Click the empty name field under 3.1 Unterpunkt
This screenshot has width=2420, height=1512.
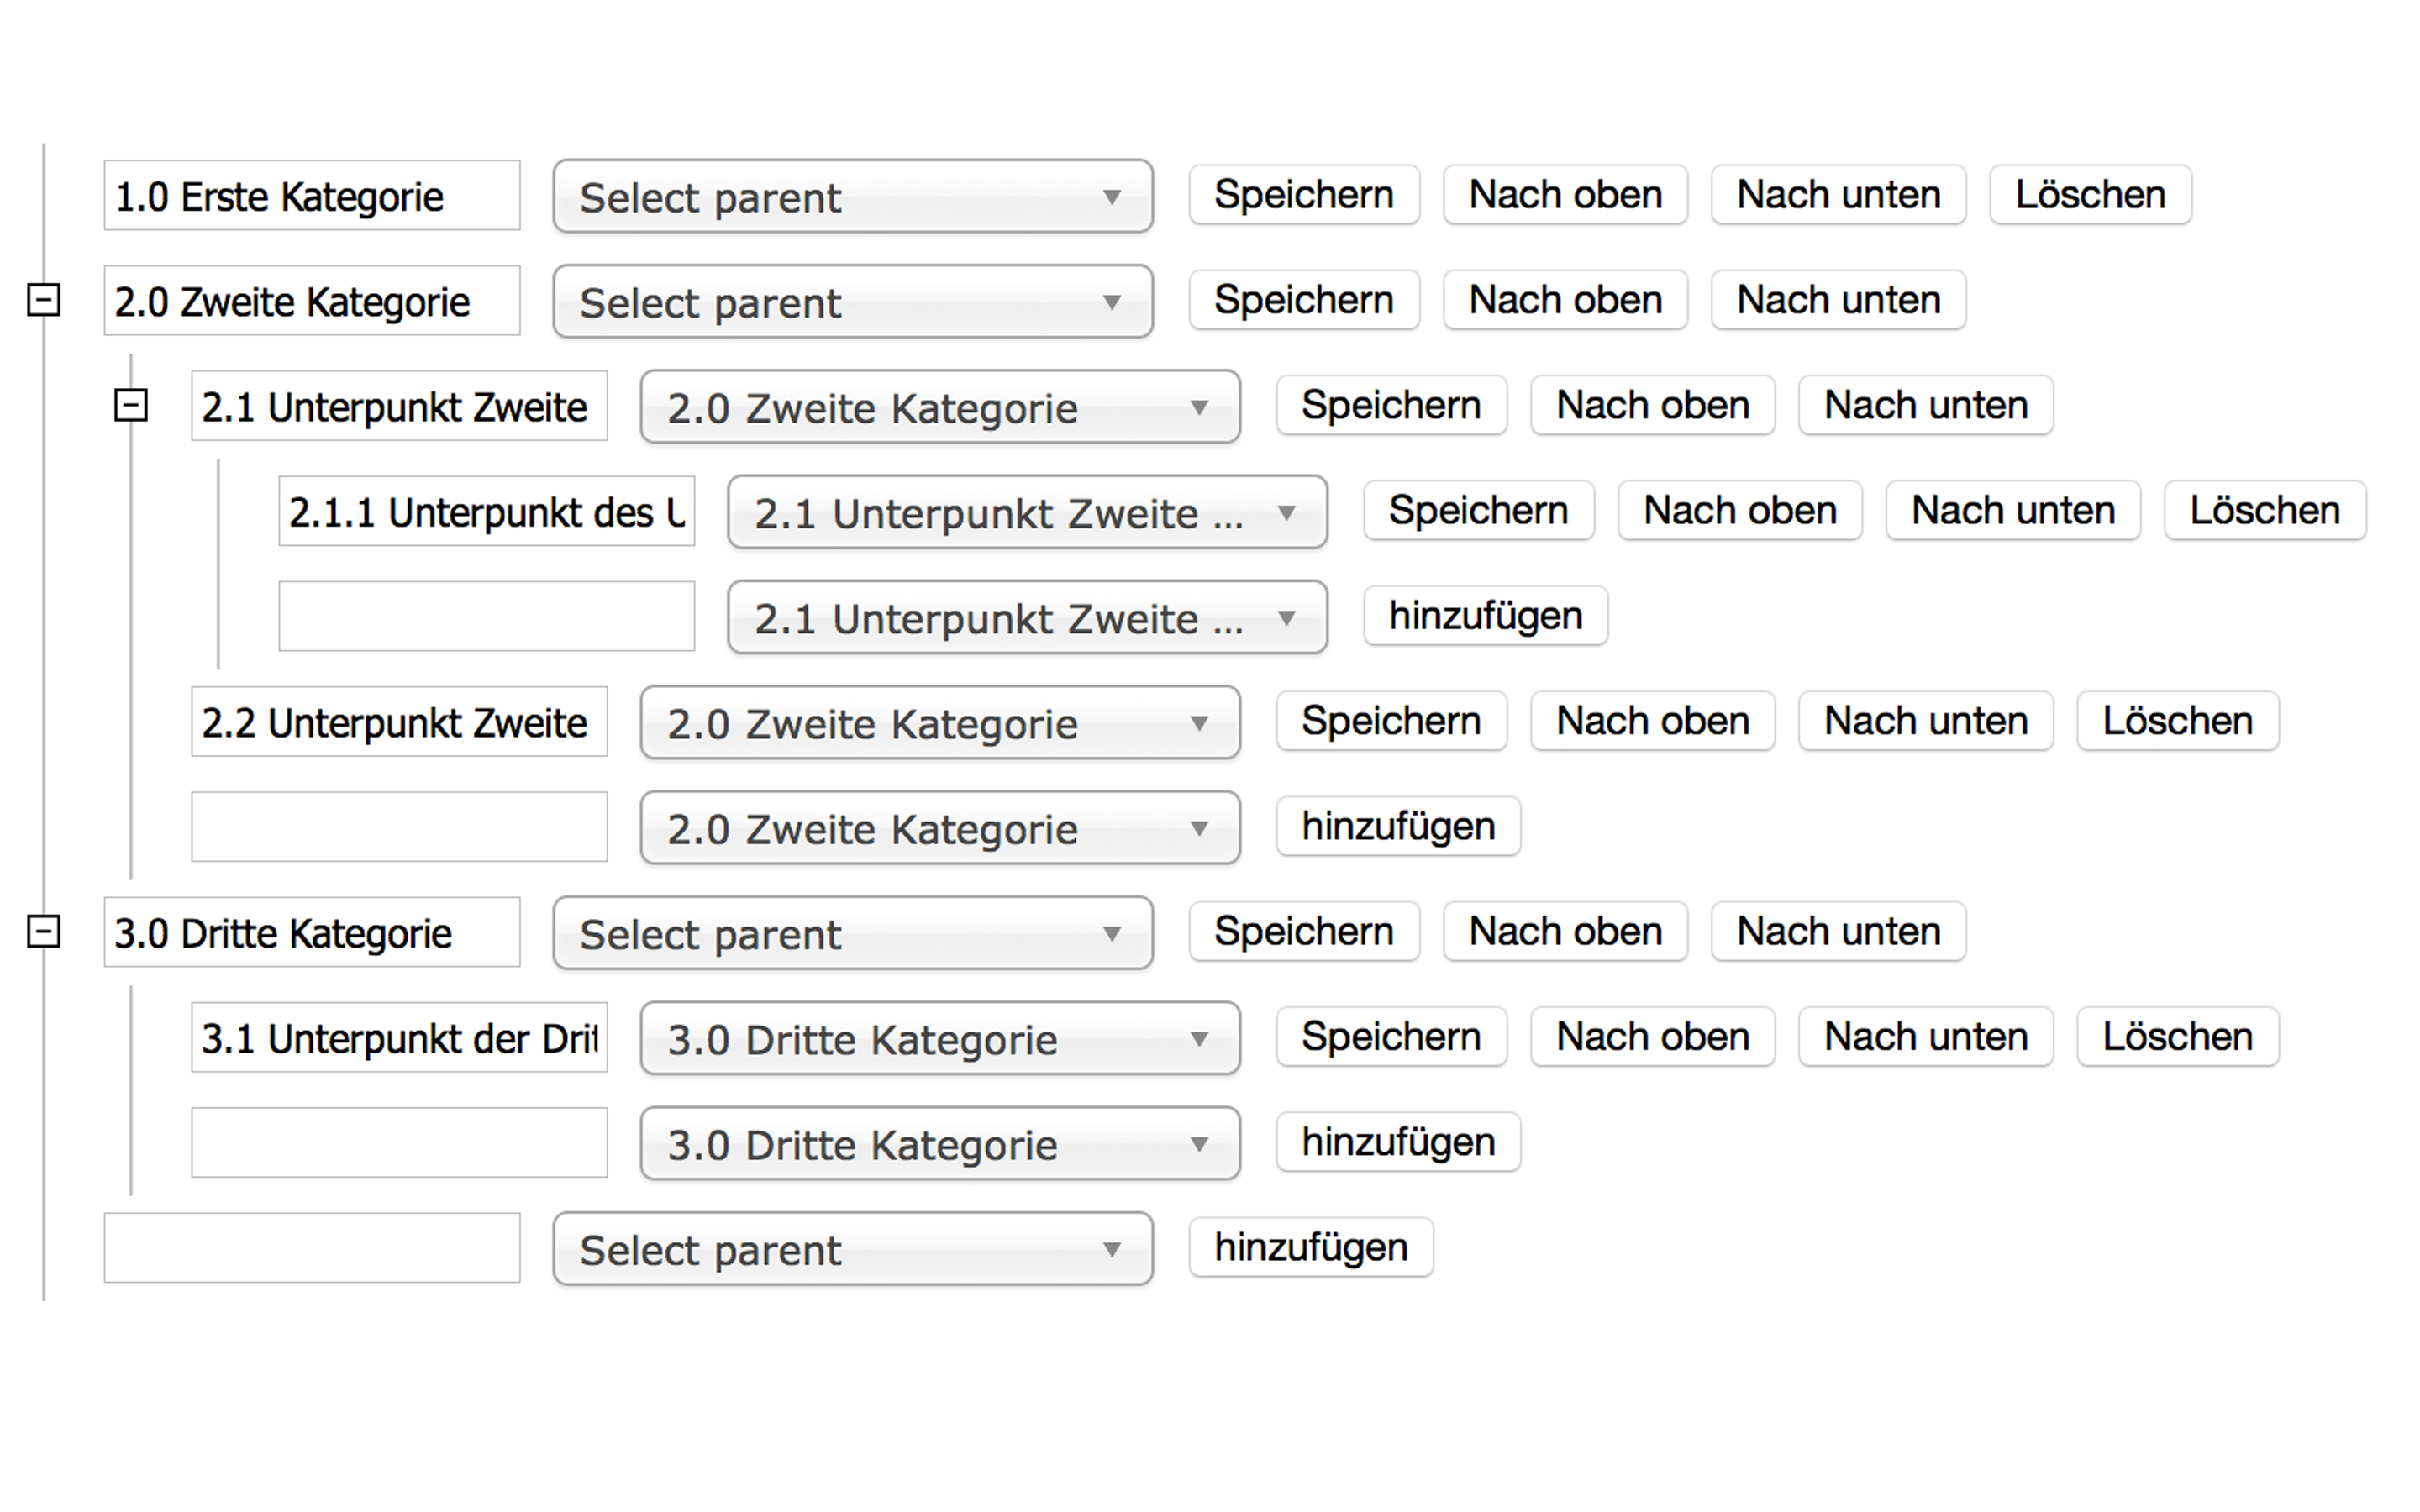[399, 1143]
